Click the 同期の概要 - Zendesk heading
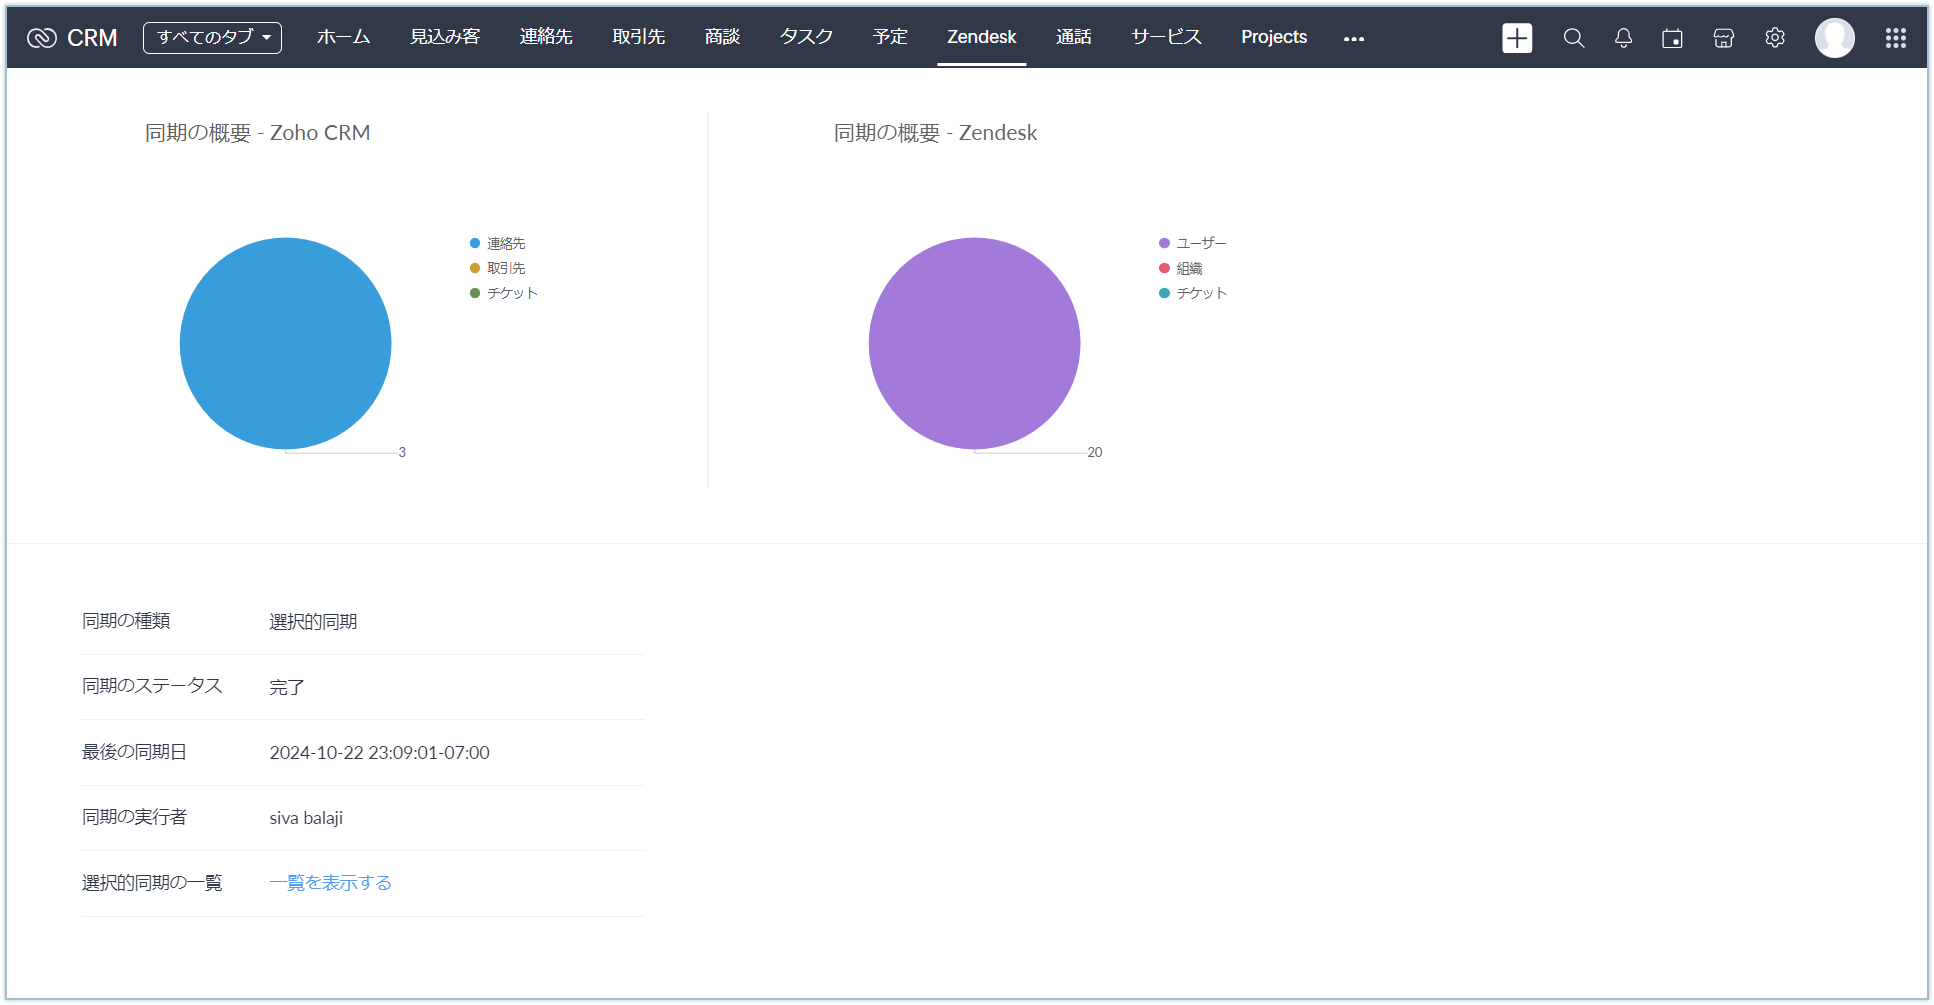Screen dimensions: 1934x1005 coord(935,133)
